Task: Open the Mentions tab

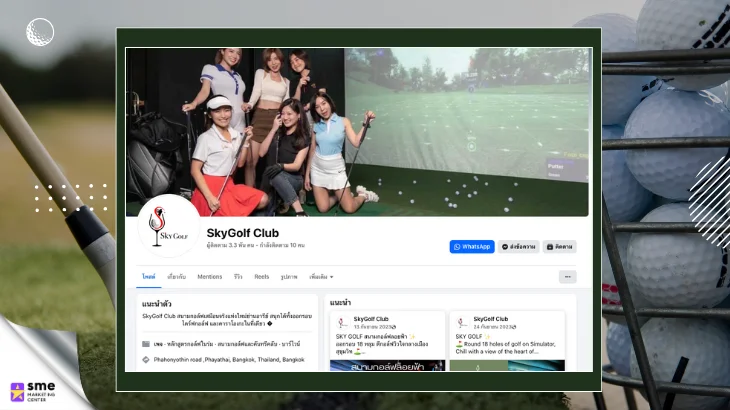Action: pyautogui.click(x=209, y=277)
